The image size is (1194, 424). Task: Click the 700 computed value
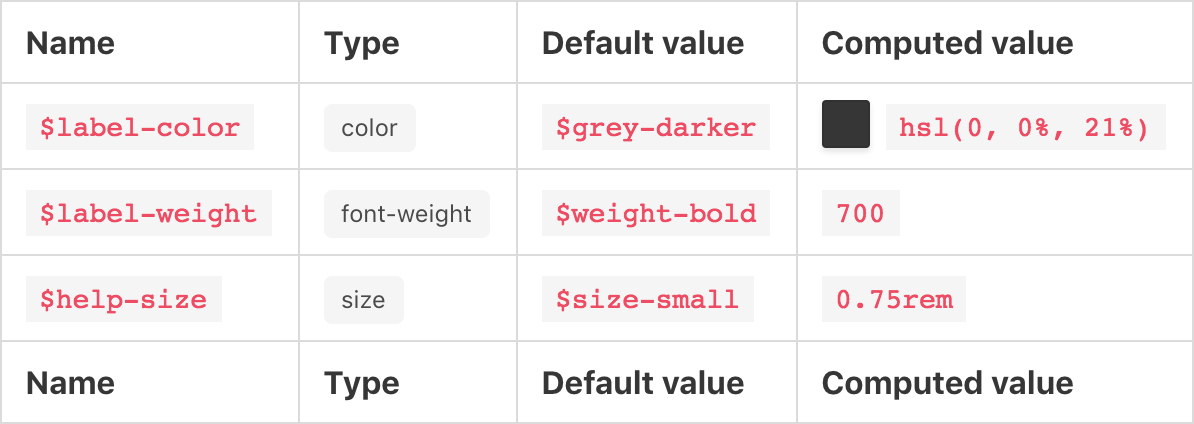pos(861,214)
